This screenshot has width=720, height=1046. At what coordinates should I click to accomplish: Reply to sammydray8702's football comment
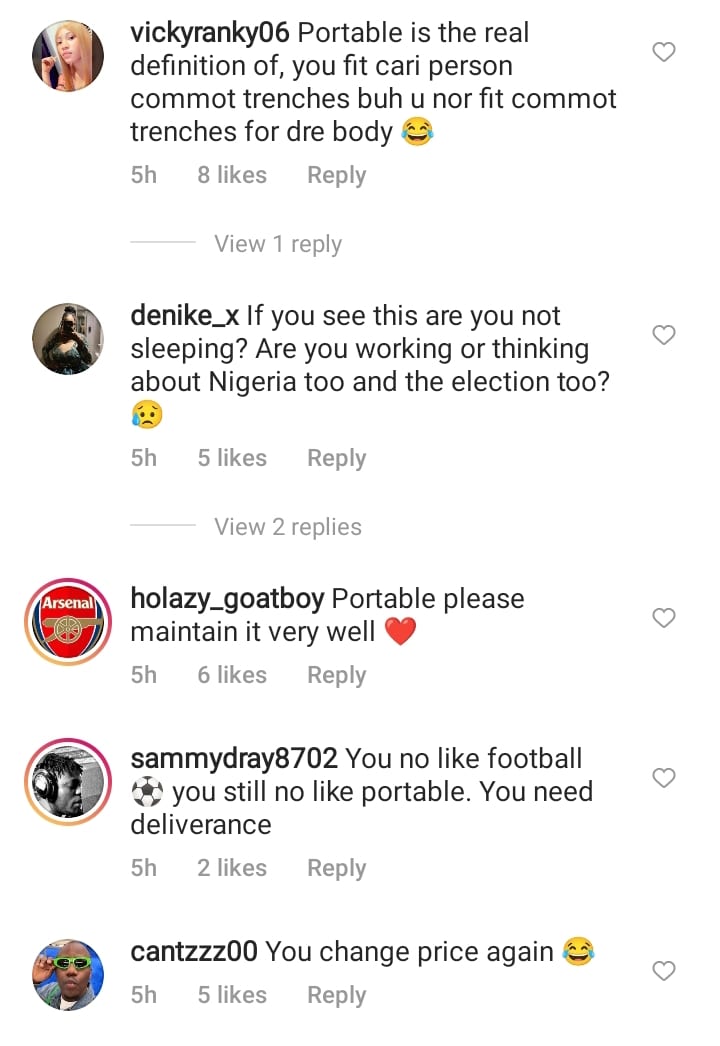336,868
